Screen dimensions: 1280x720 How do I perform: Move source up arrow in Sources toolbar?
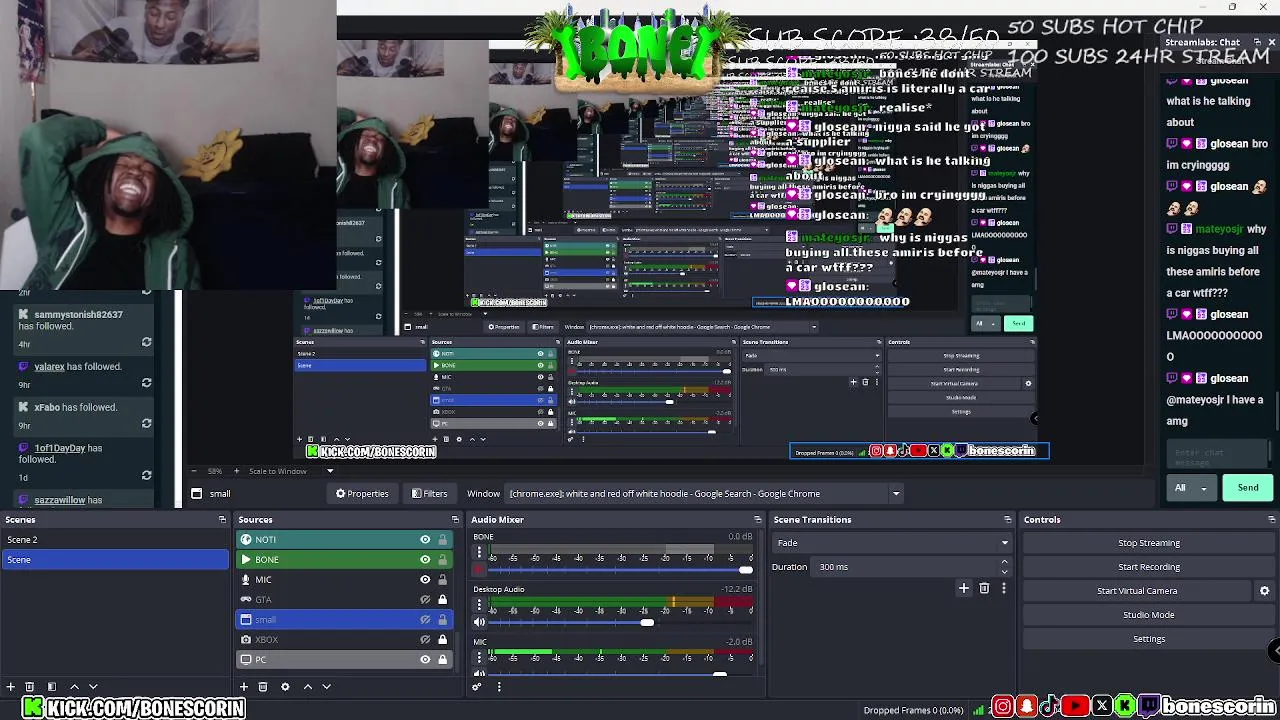point(307,687)
